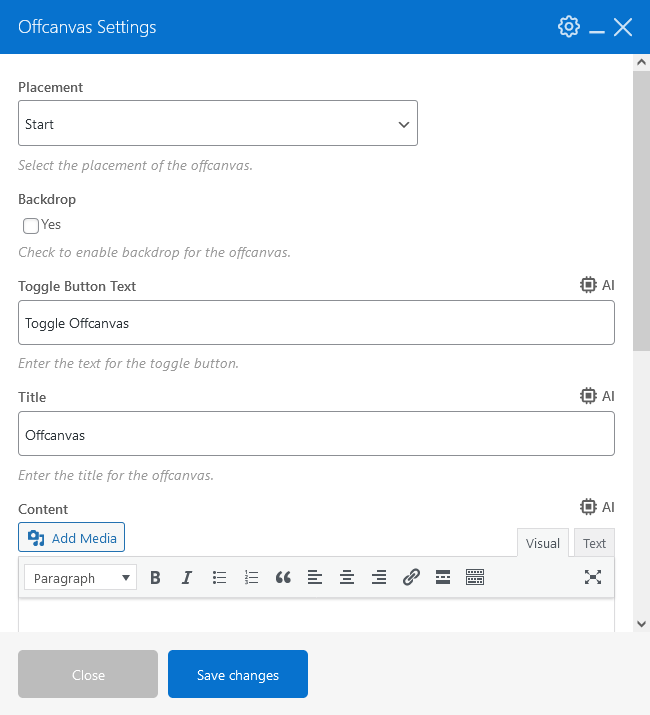
Task: Apply blockquote formatting
Action: (283, 577)
